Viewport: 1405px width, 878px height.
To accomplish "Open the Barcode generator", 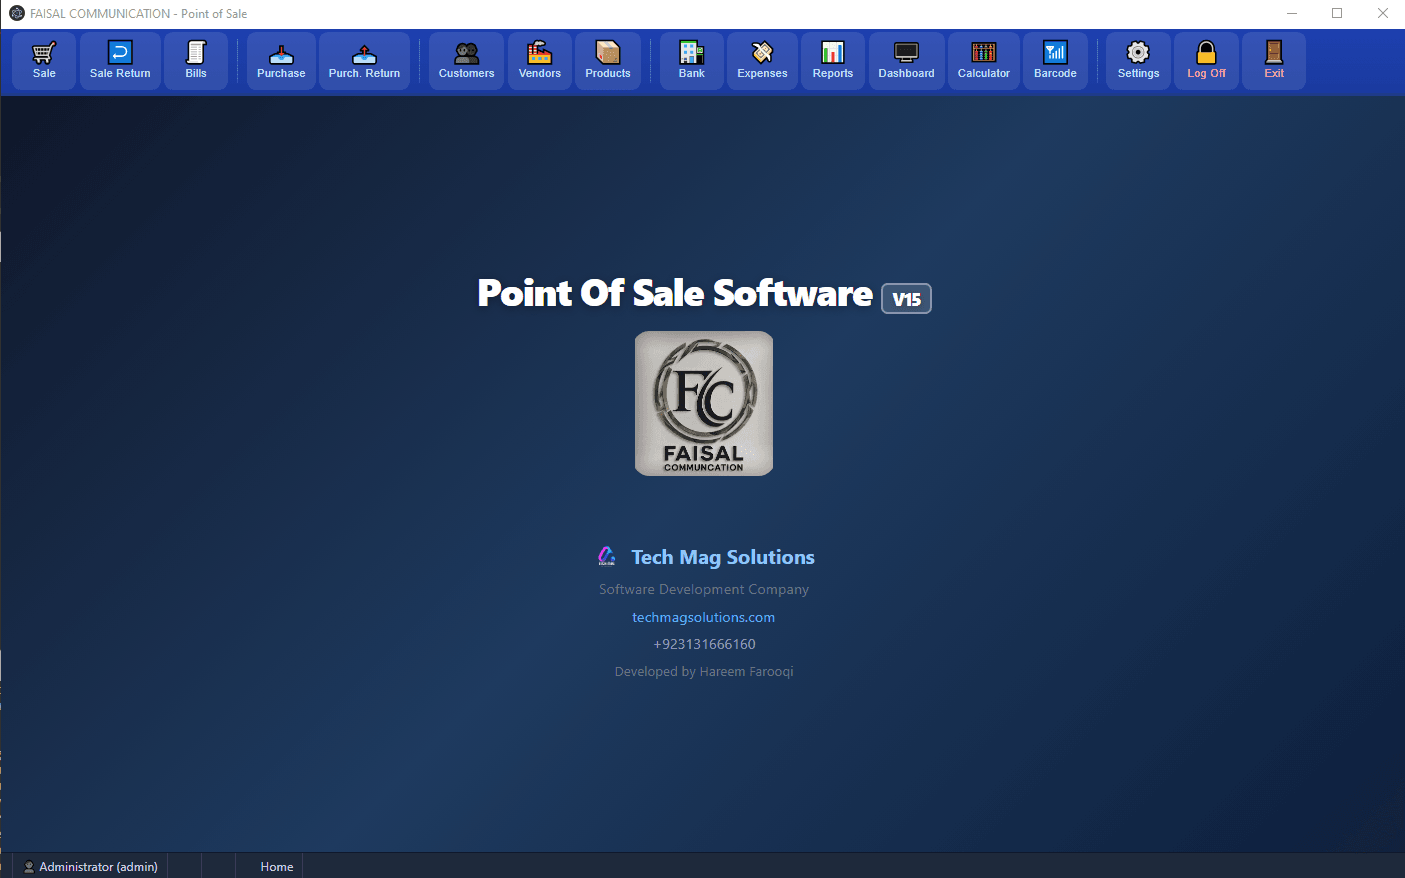I will (x=1054, y=60).
